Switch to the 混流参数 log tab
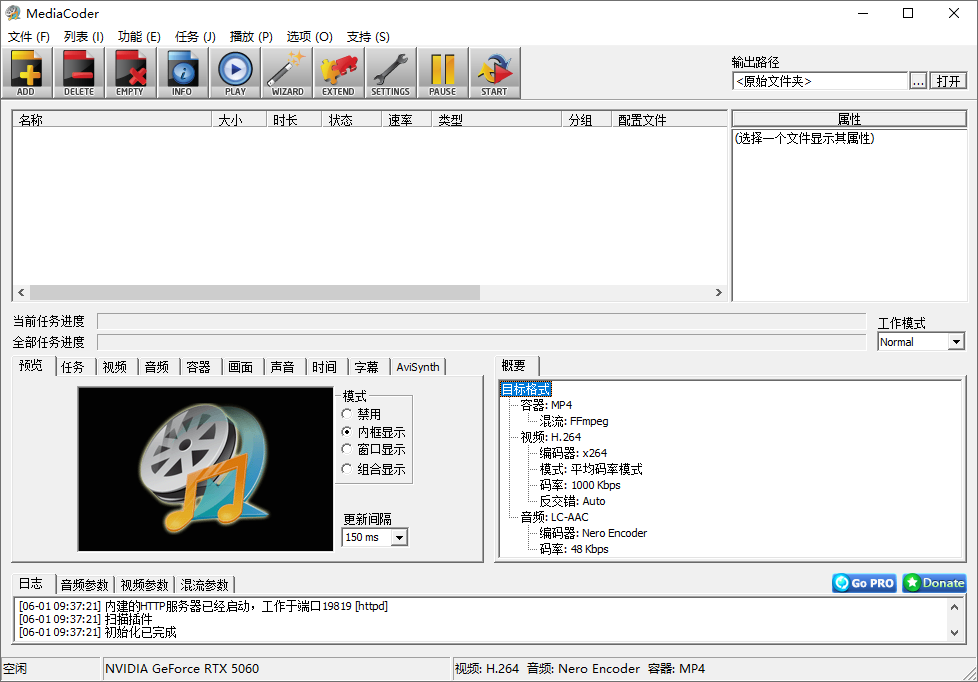Image resolution: width=978 pixels, height=682 pixels. (204, 585)
